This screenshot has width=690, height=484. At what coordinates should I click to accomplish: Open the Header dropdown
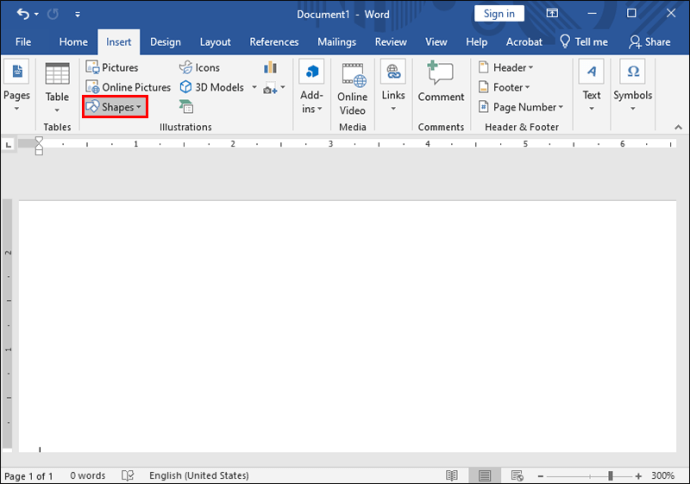pyautogui.click(x=506, y=67)
